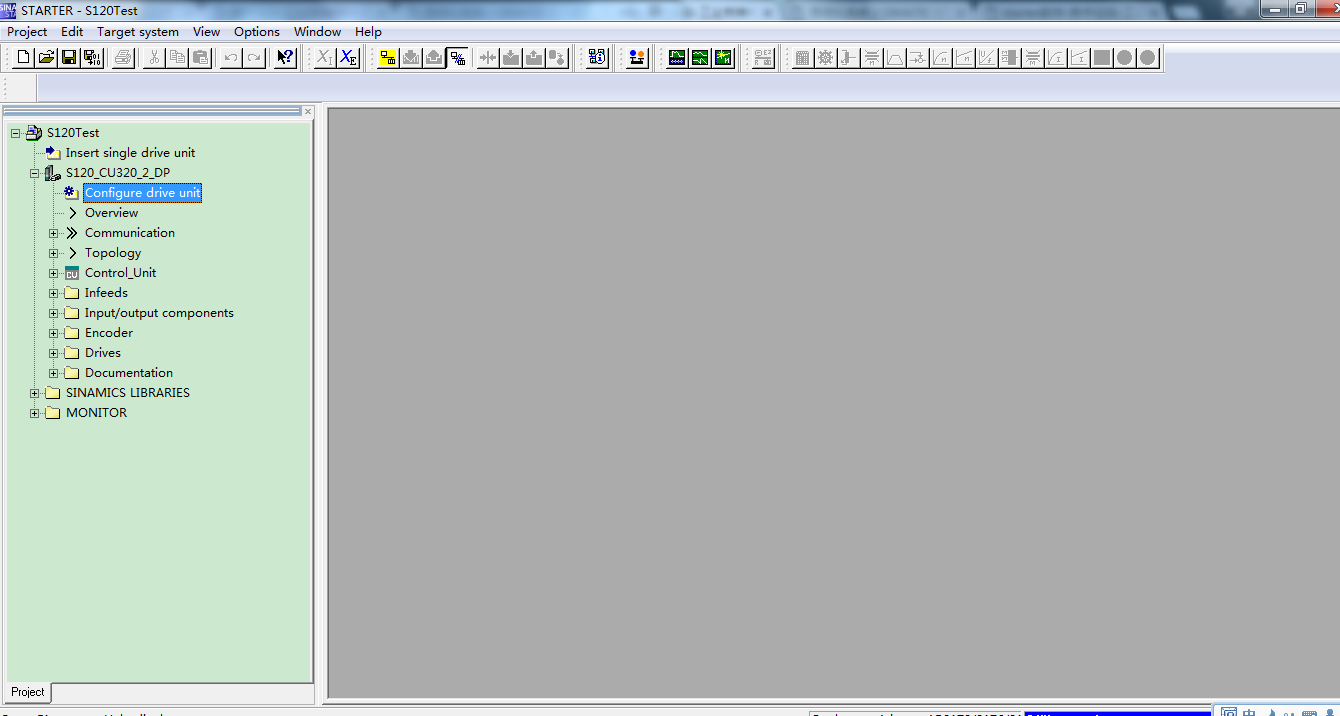Click the save and compile all icon
1340x716 pixels.
tap(92, 58)
